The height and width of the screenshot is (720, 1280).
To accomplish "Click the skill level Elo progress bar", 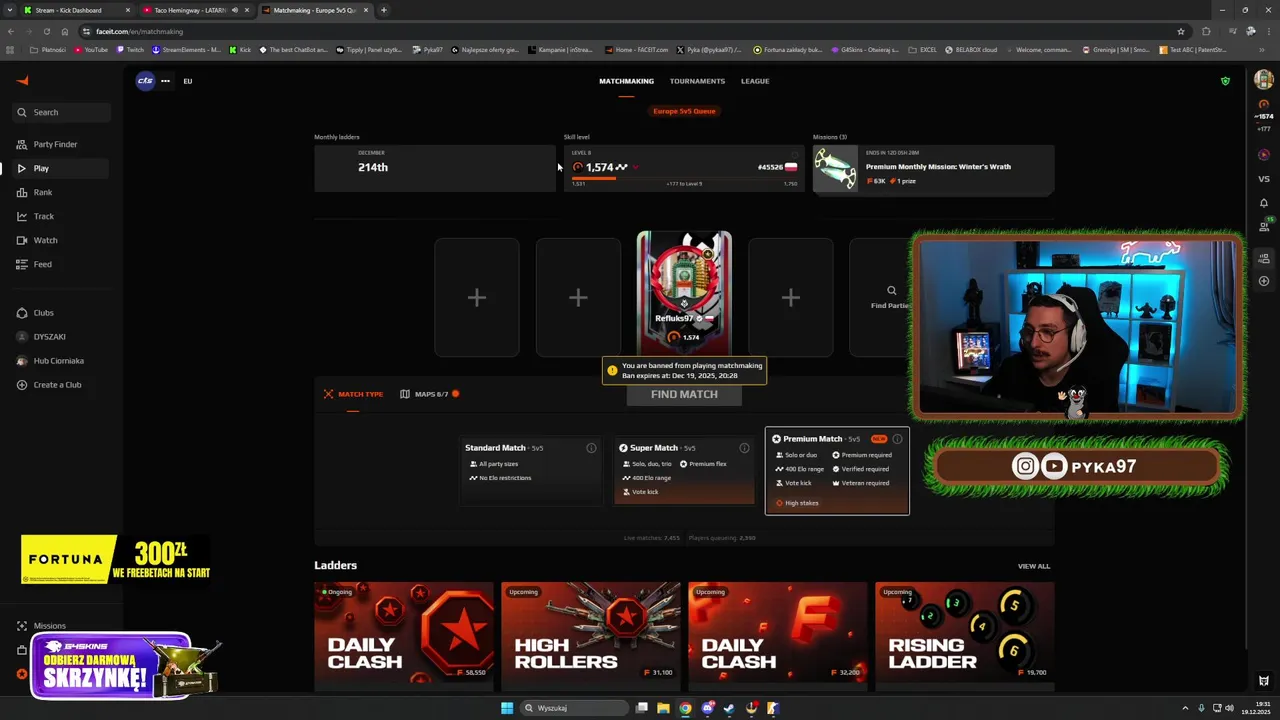I will 684,179.
